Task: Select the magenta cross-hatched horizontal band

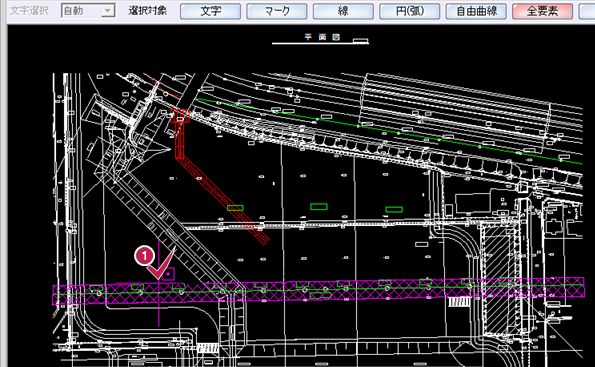Action: click(318, 291)
